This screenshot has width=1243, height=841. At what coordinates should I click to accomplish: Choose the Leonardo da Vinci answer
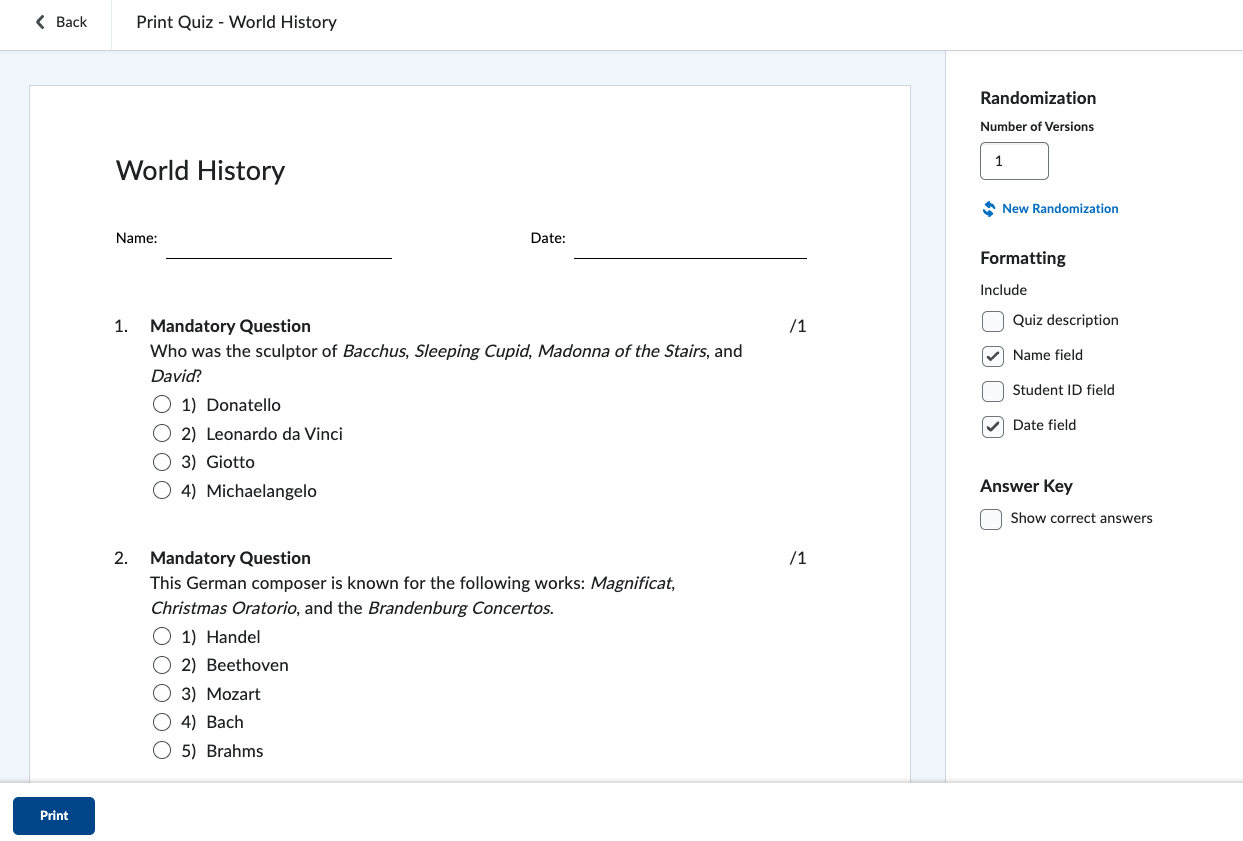pyautogui.click(x=162, y=434)
